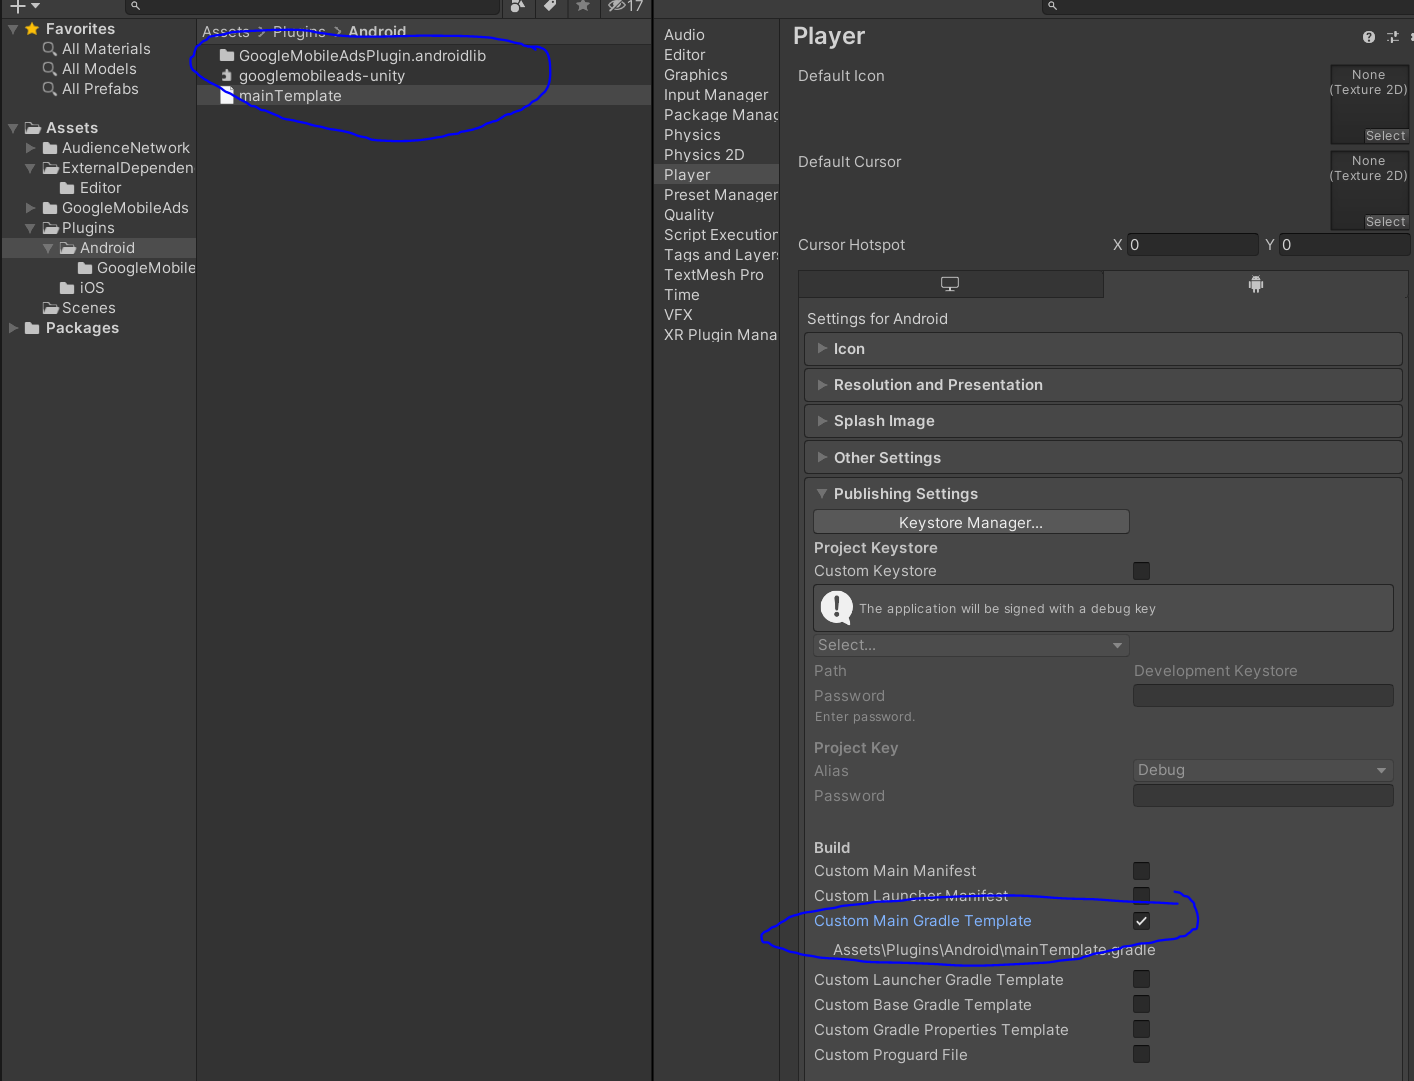Select the AudienceNetwork folder icon

tap(50, 148)
